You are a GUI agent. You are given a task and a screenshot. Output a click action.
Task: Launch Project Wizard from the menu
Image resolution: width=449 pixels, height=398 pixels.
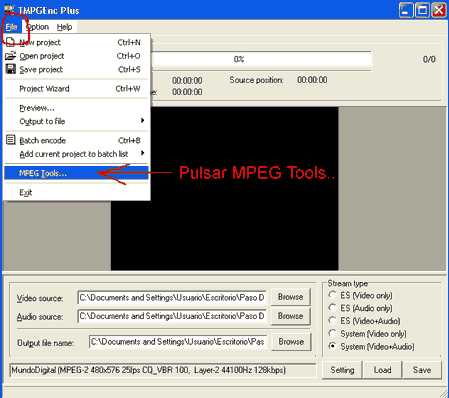click(x=77, y=89)
